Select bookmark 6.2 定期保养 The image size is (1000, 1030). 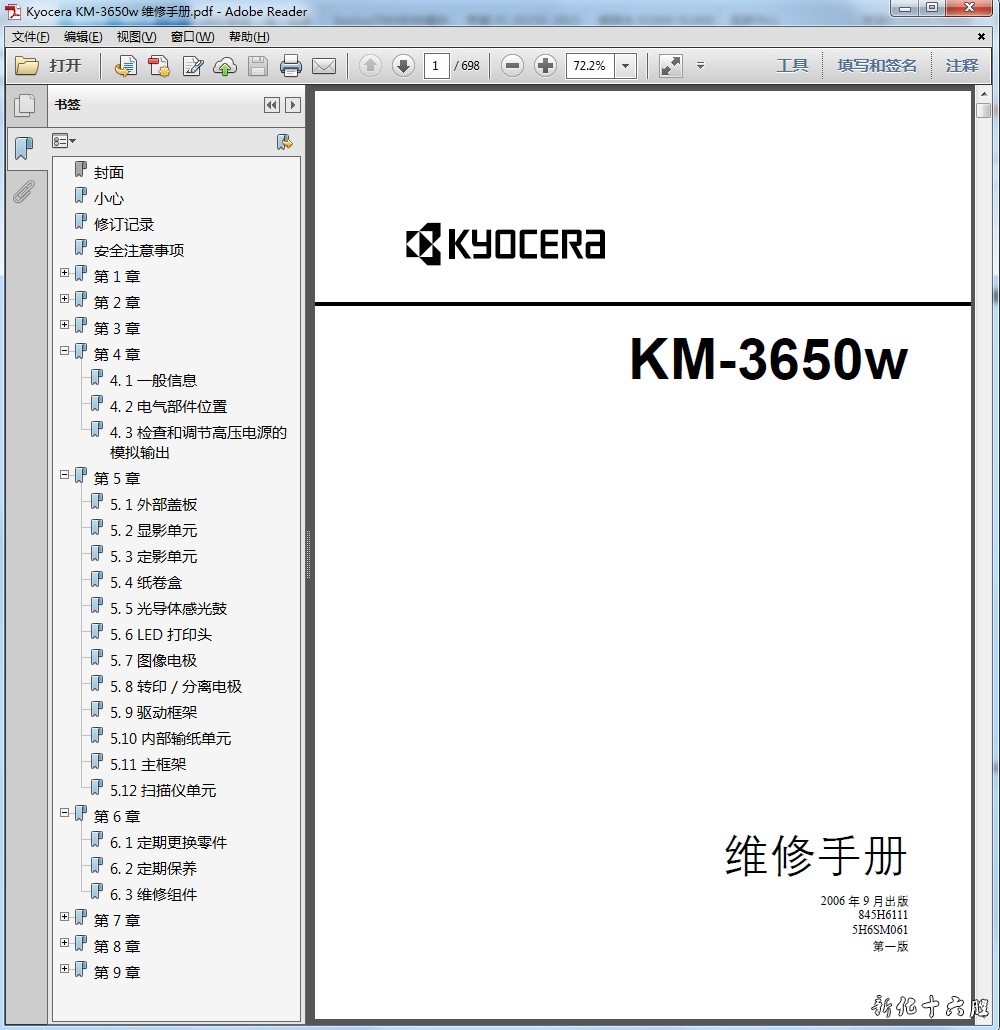pos(153,868)
